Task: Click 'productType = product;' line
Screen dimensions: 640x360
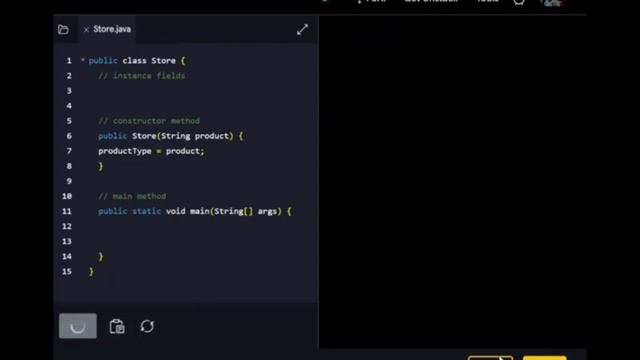Action: [x=151, y=151]
